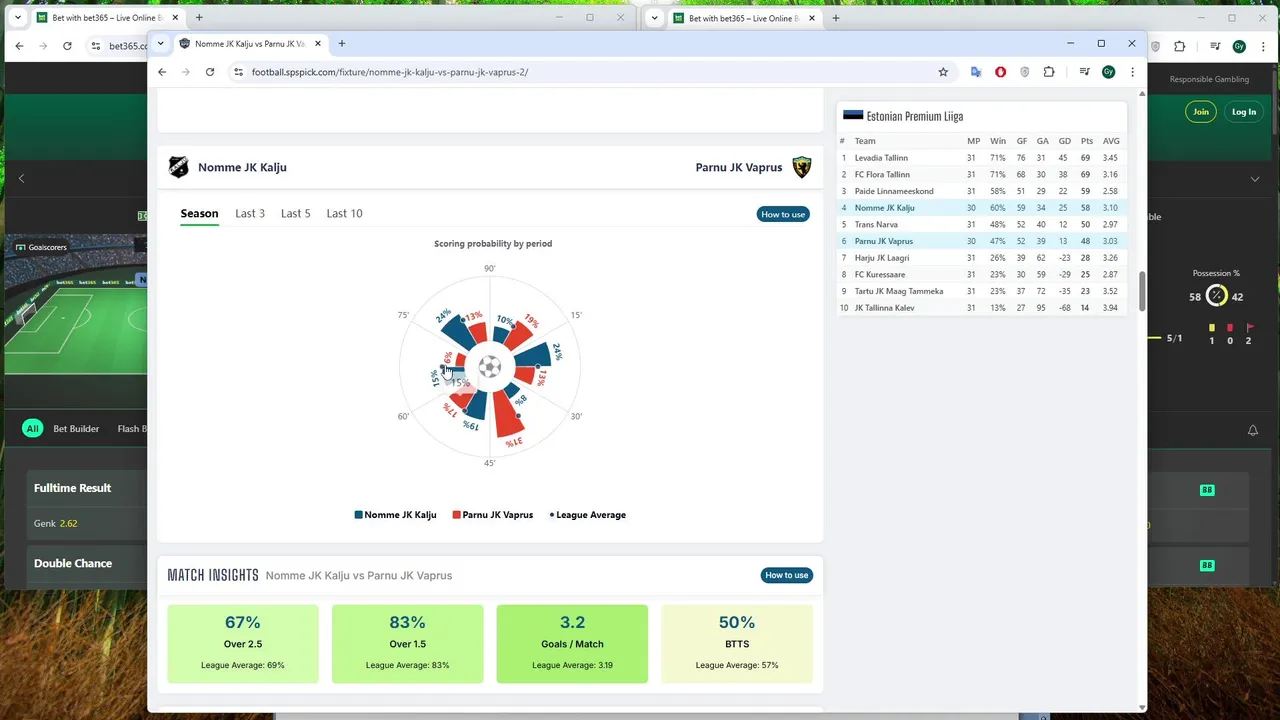
Task: Go back in the spspick window
Action: (162, 72)
